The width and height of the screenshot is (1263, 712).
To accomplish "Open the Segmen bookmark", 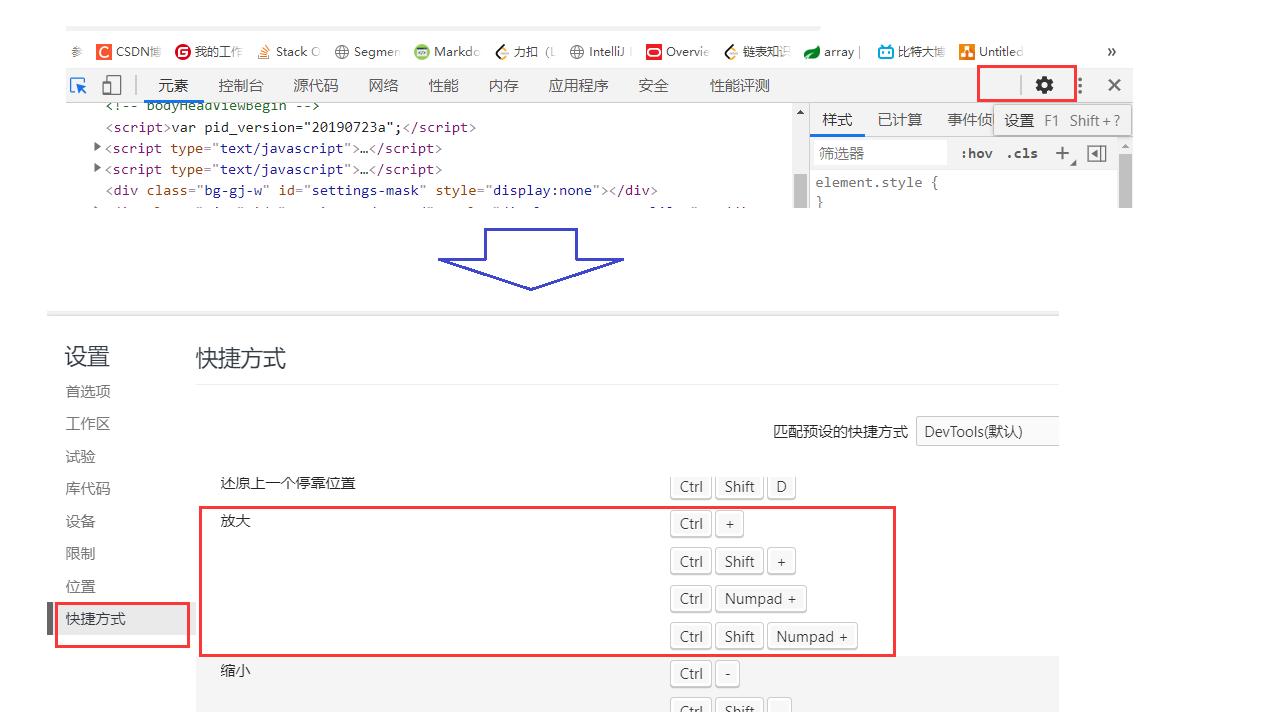I will (366, 52).
